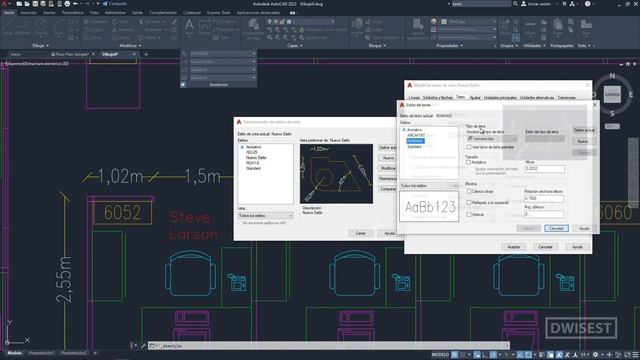Click the New drawing quick-access icon

coord(19,4)
